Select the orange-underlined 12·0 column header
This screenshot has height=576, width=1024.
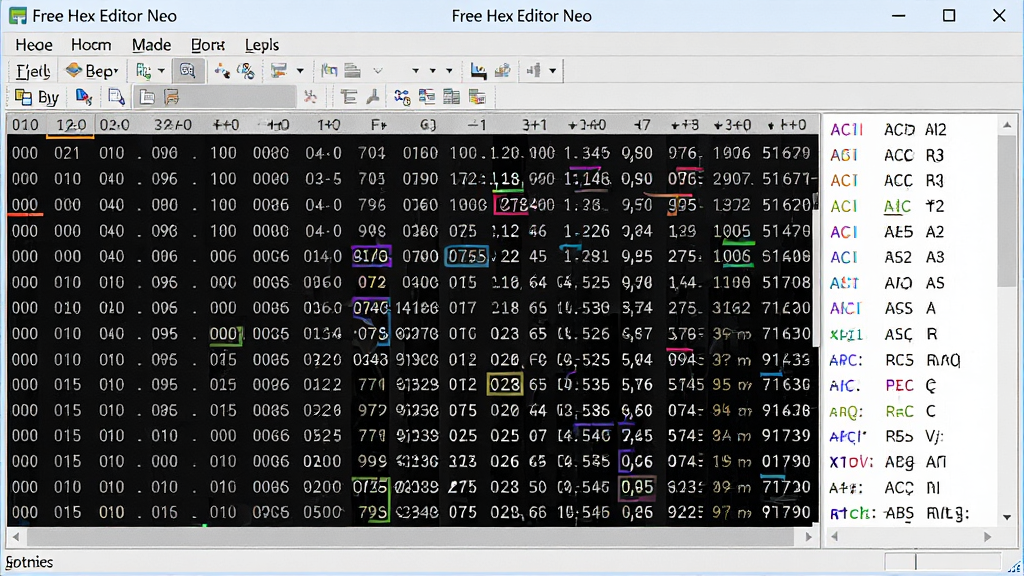71,125
